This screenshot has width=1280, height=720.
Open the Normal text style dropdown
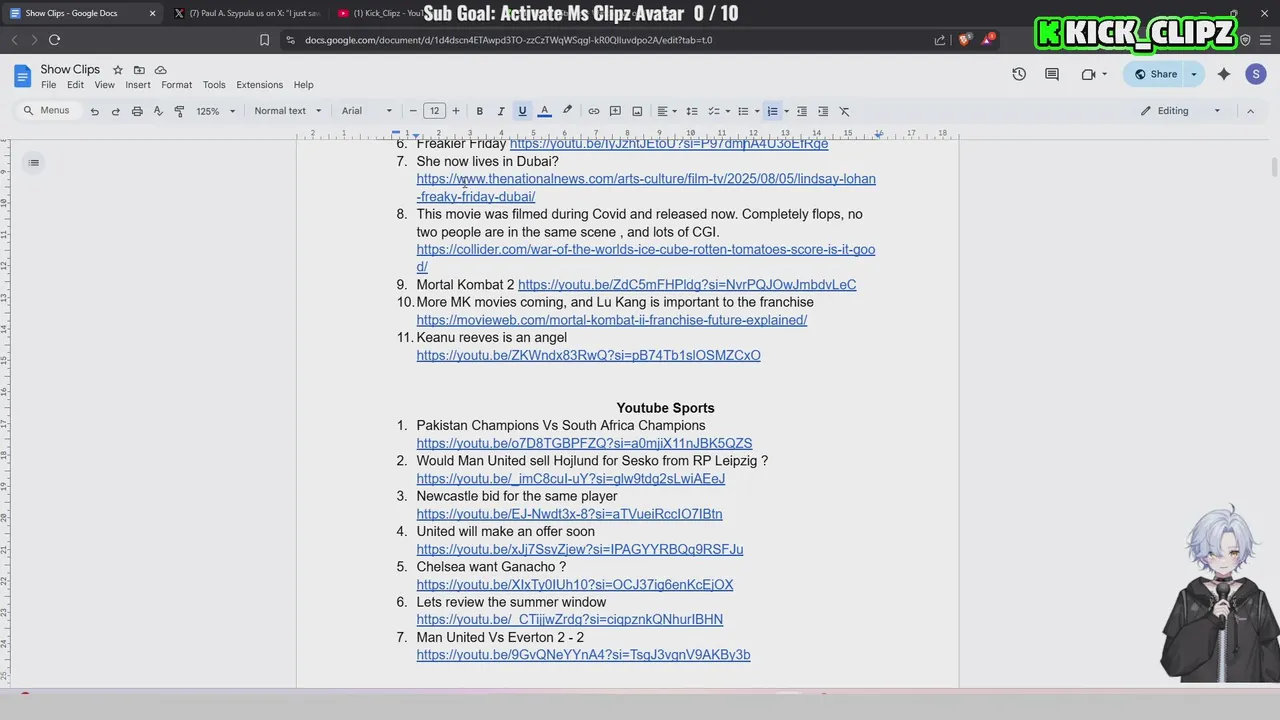coord(288,111)
